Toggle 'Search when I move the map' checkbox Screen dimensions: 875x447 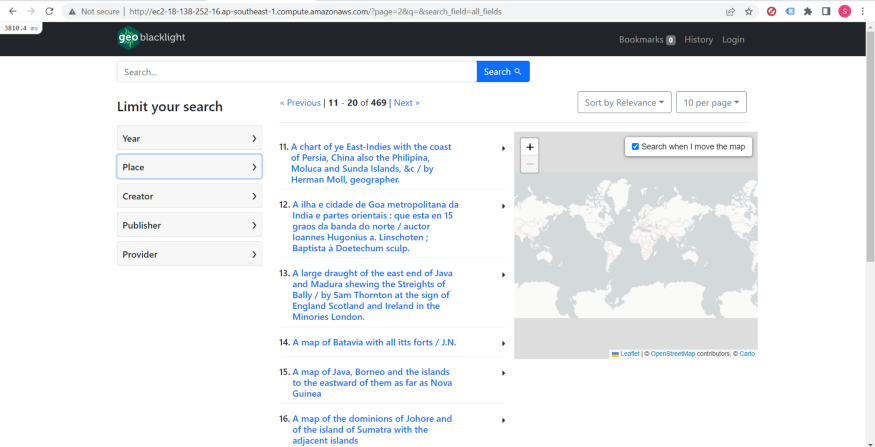point(635,147)
